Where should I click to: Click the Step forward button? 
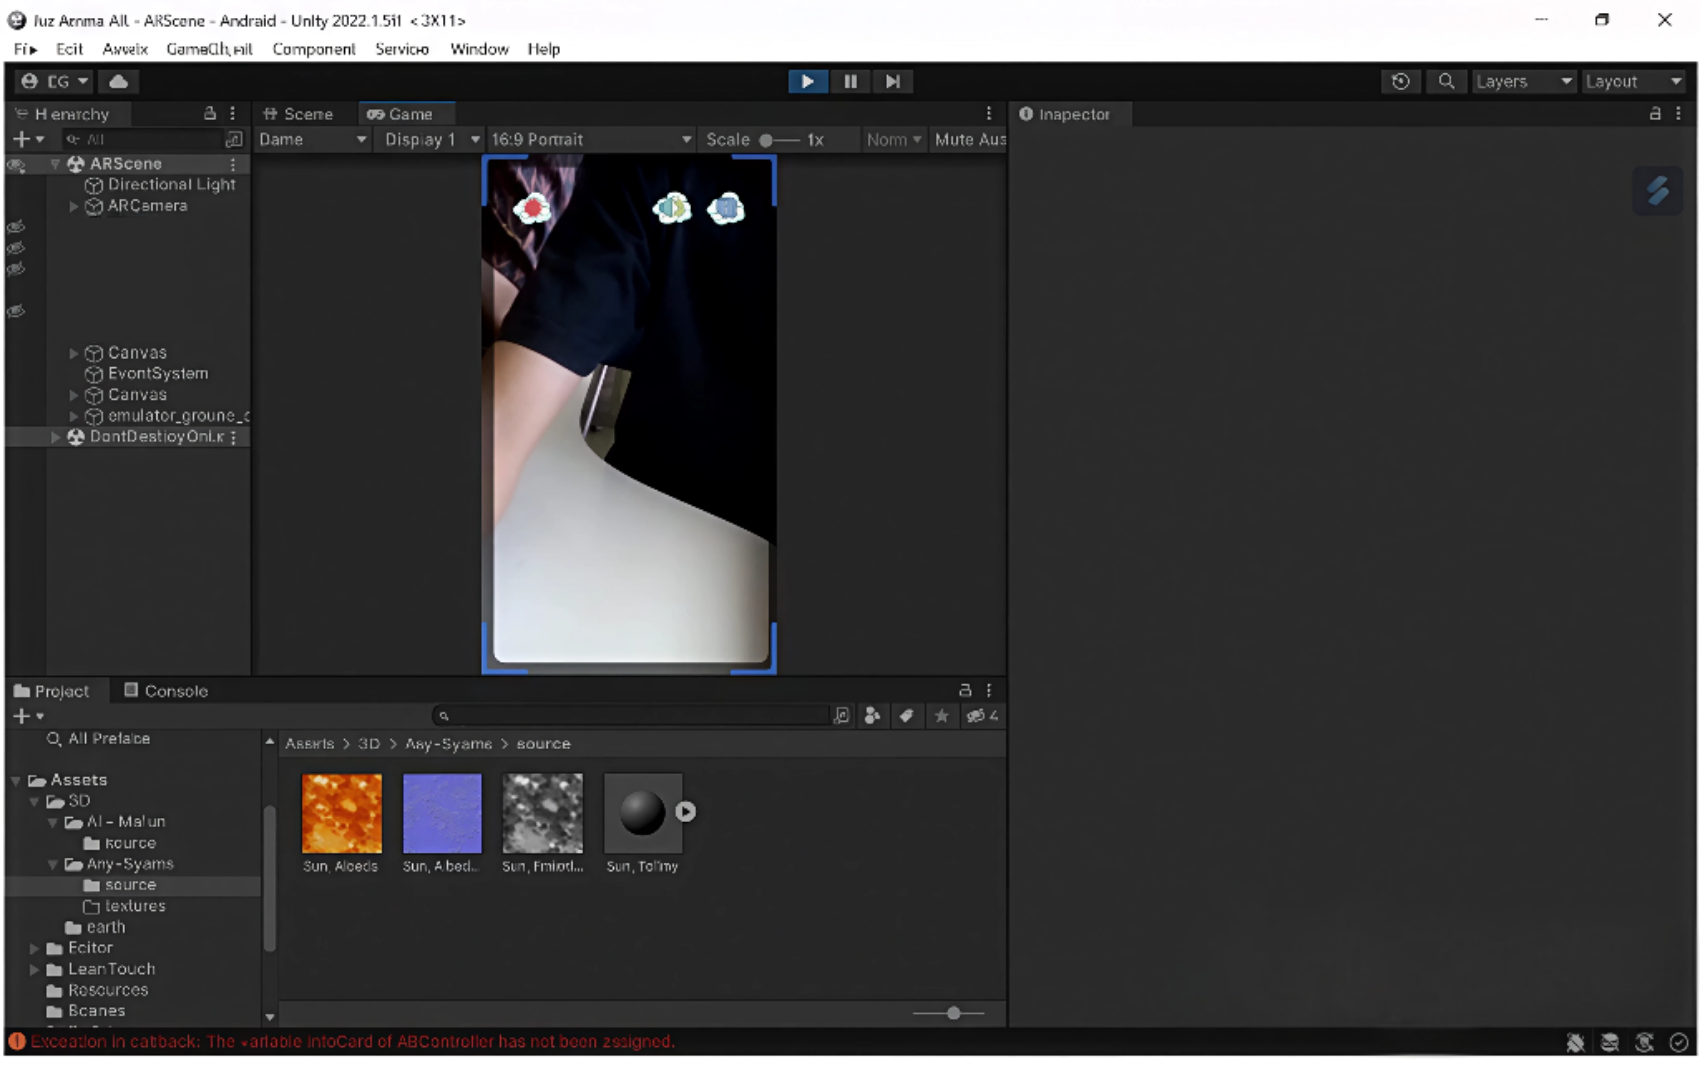pos(892,82)
